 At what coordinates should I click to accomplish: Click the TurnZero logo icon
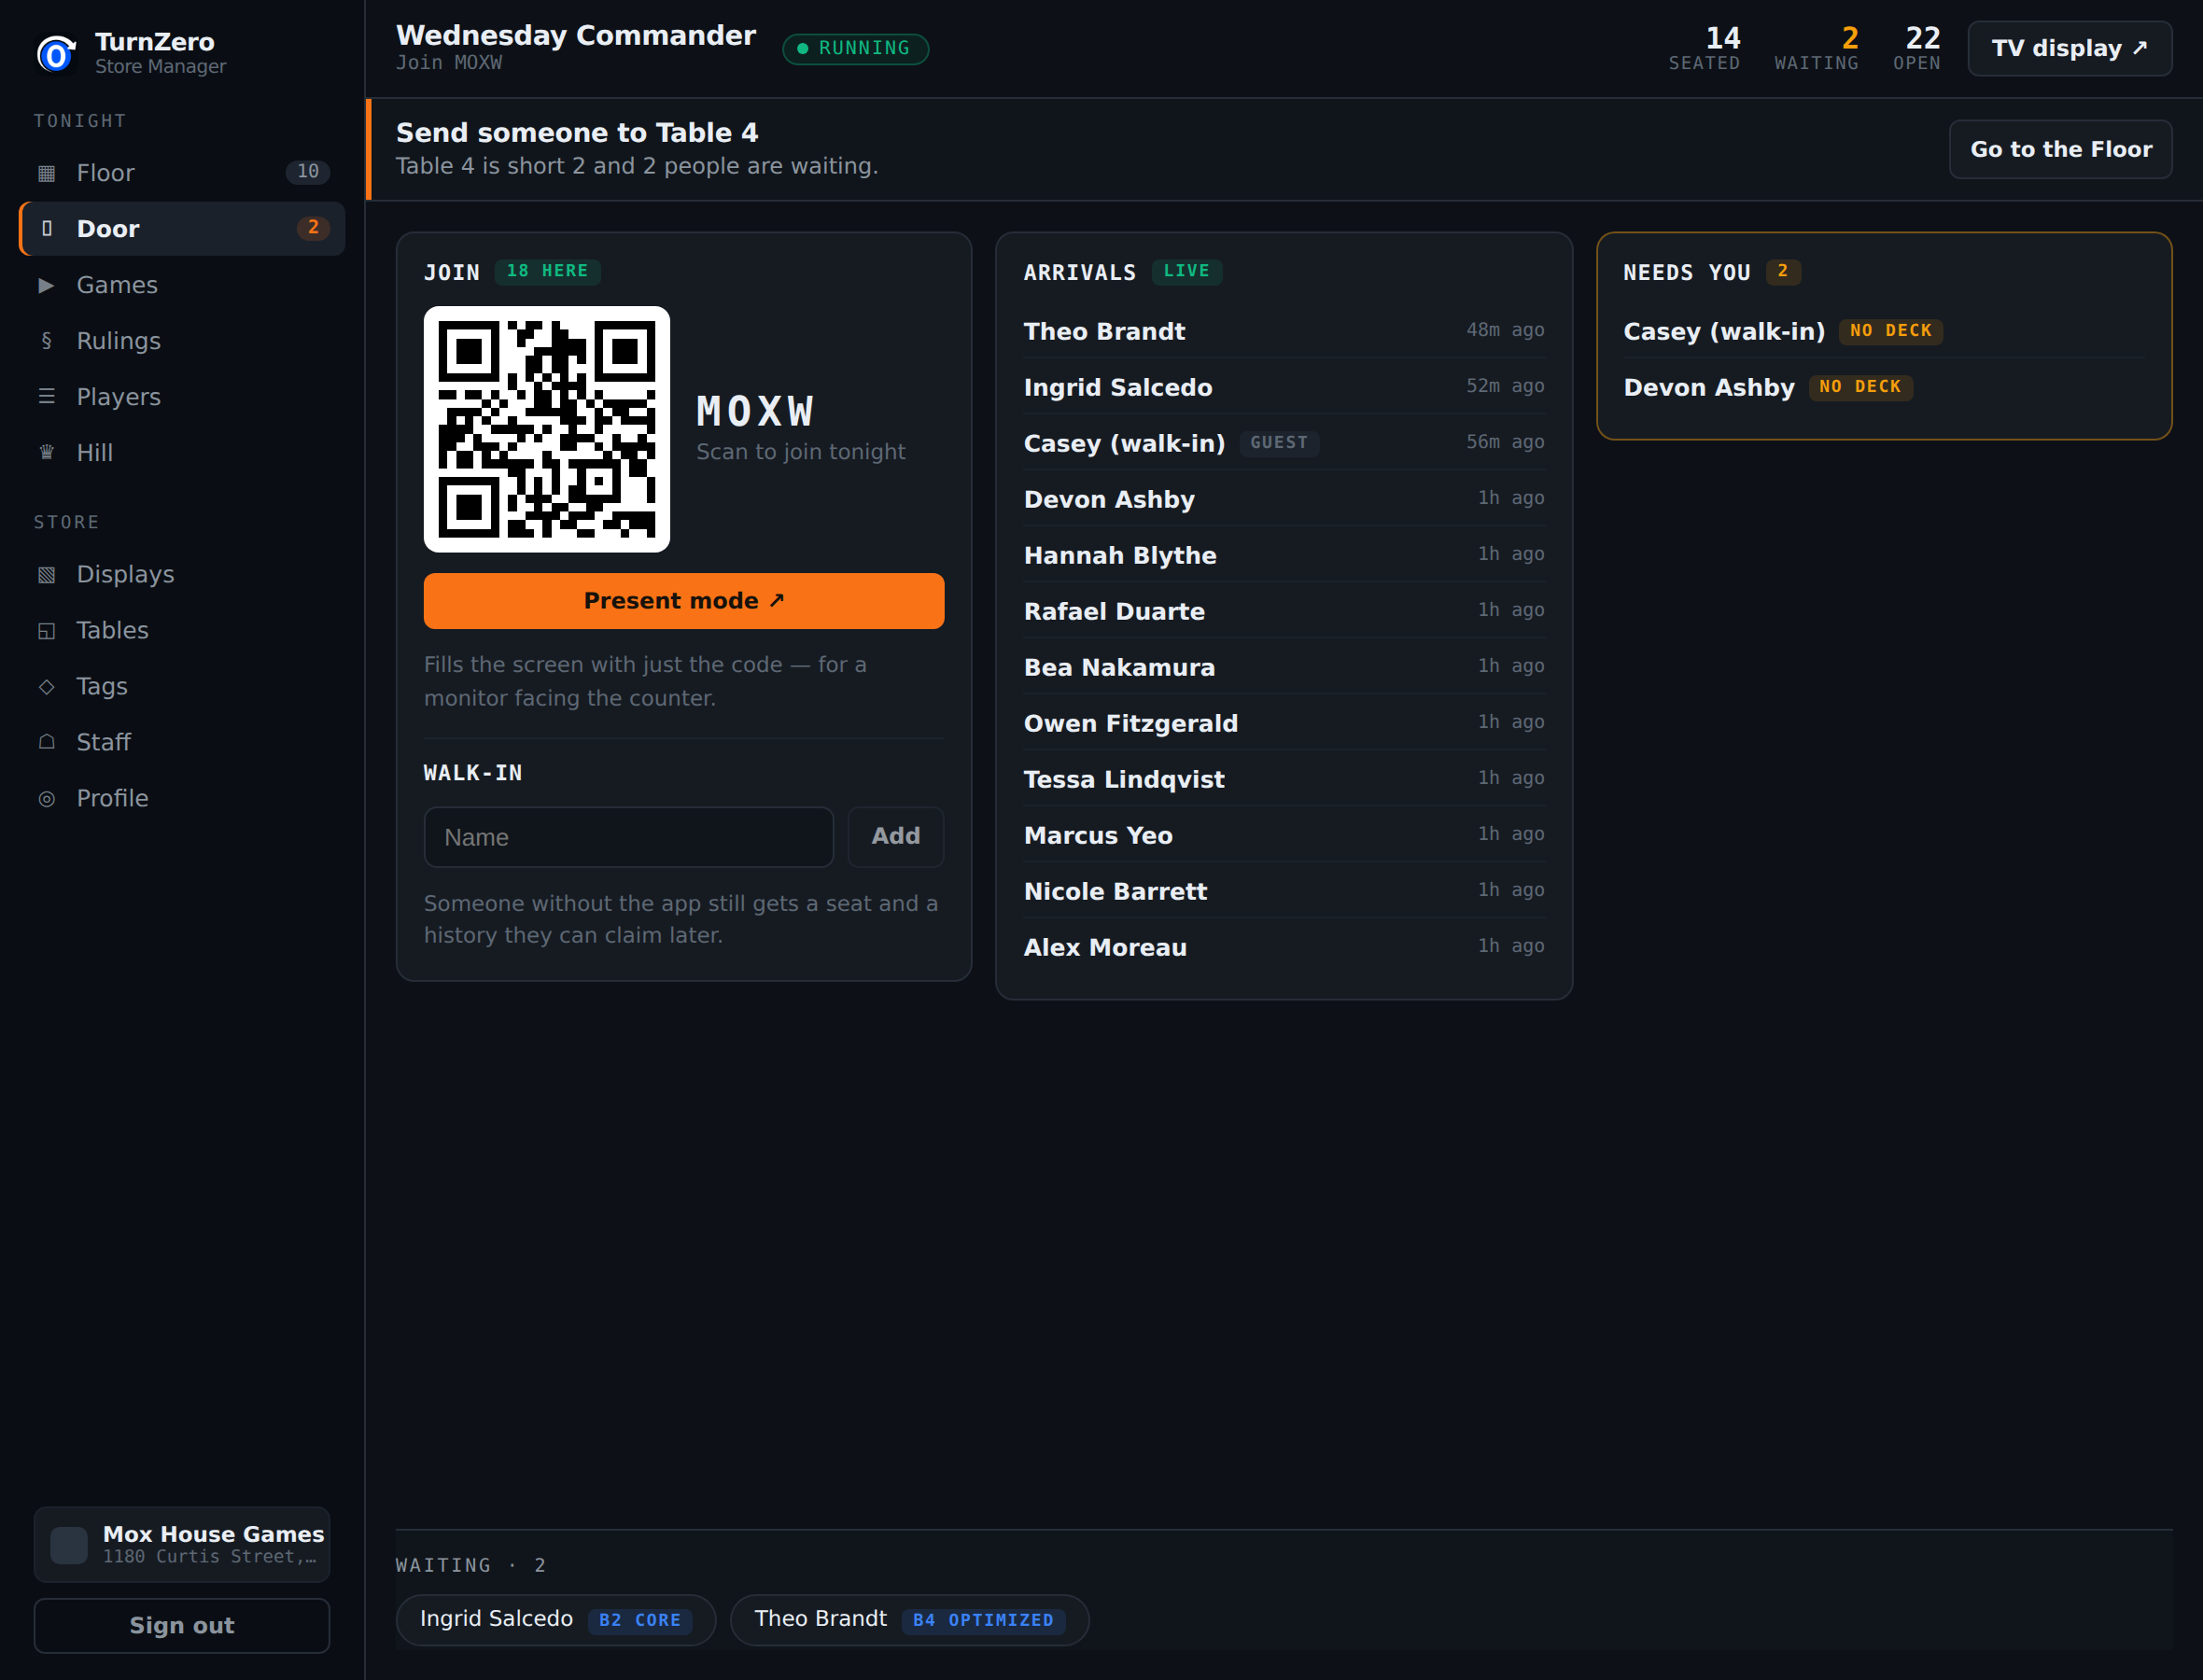coord(57,53)
